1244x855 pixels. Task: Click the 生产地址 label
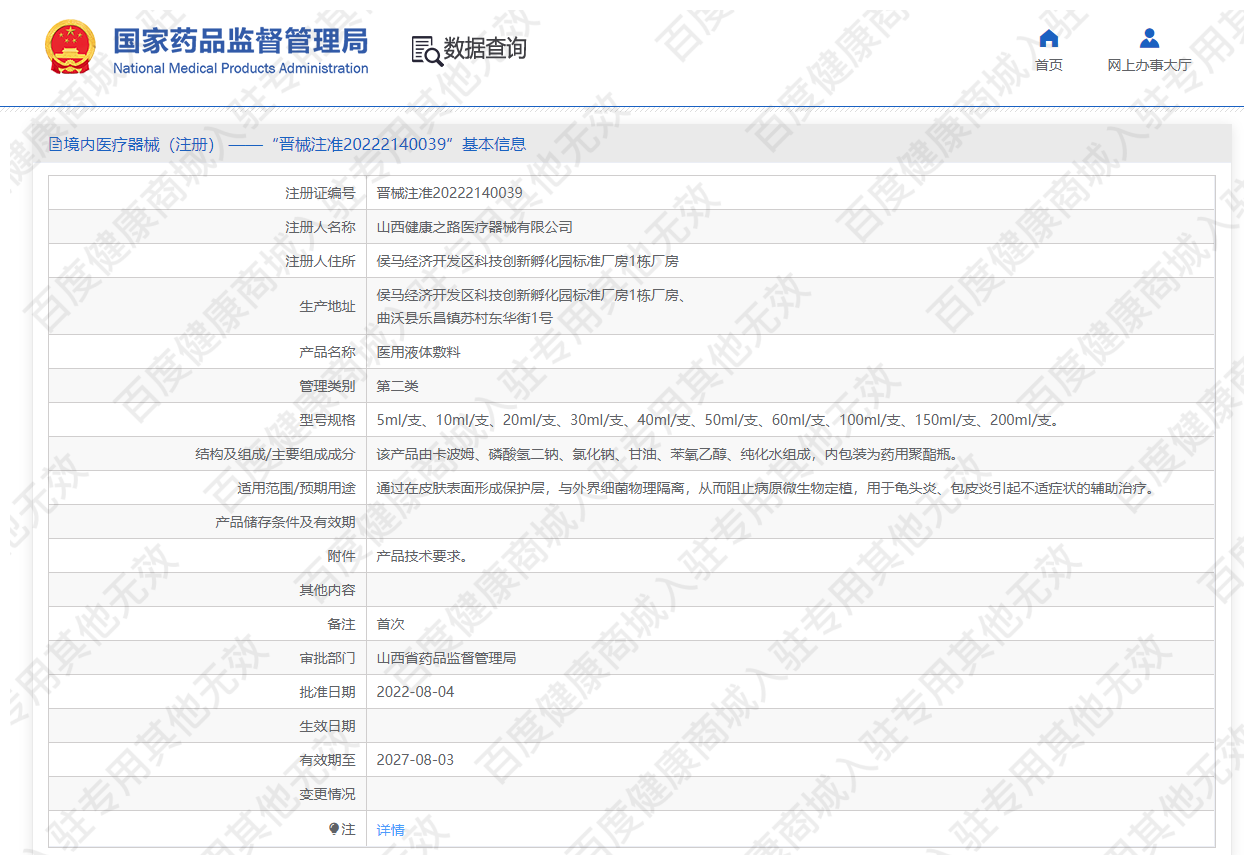pos(327,307)
